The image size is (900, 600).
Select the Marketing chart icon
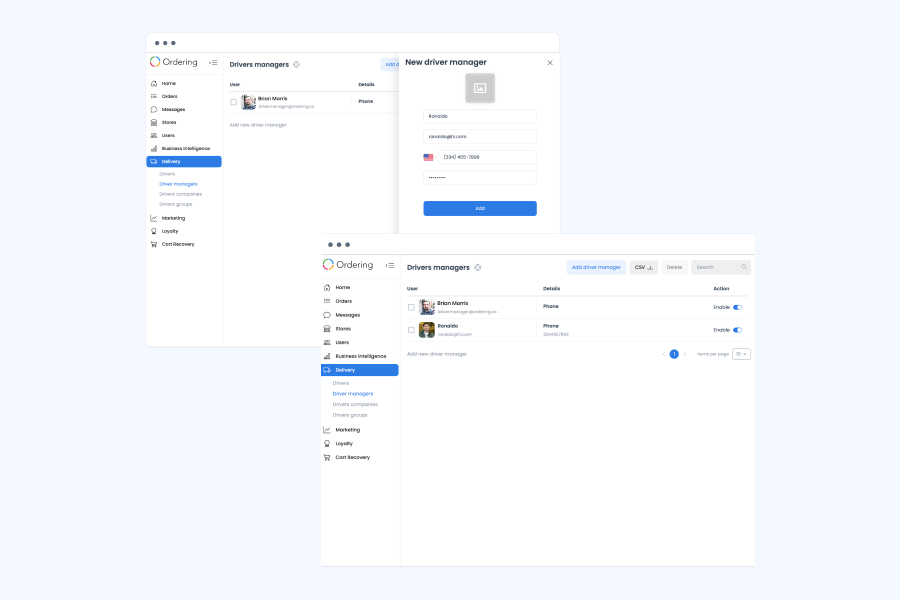pyautogui.click(x=326, y=429)
